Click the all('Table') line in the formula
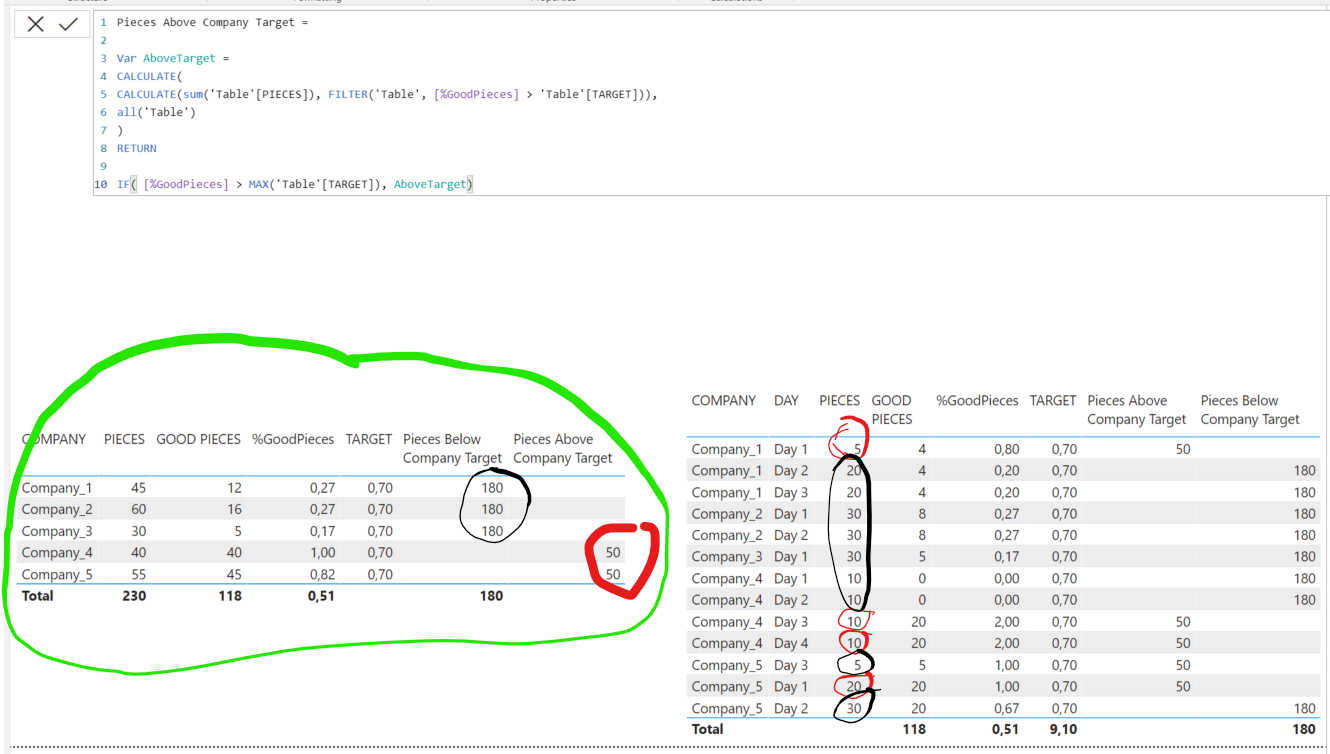1330x754 pixels. pos(156,112)
